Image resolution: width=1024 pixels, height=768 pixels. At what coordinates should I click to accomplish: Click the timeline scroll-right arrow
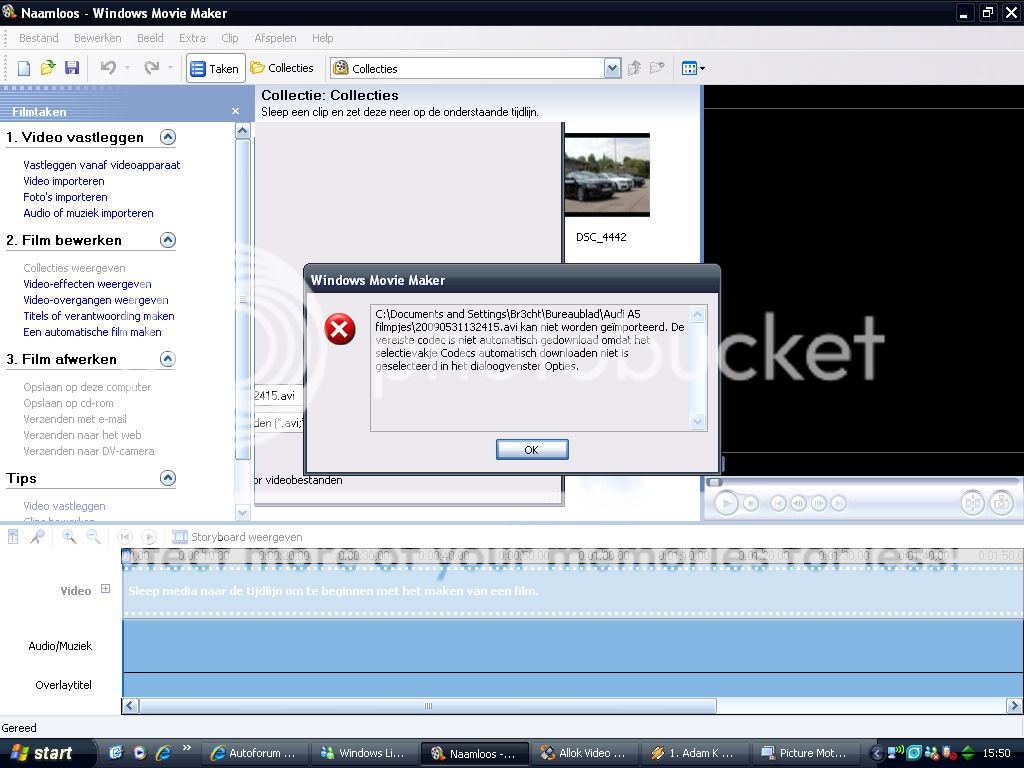(1014, 706)
